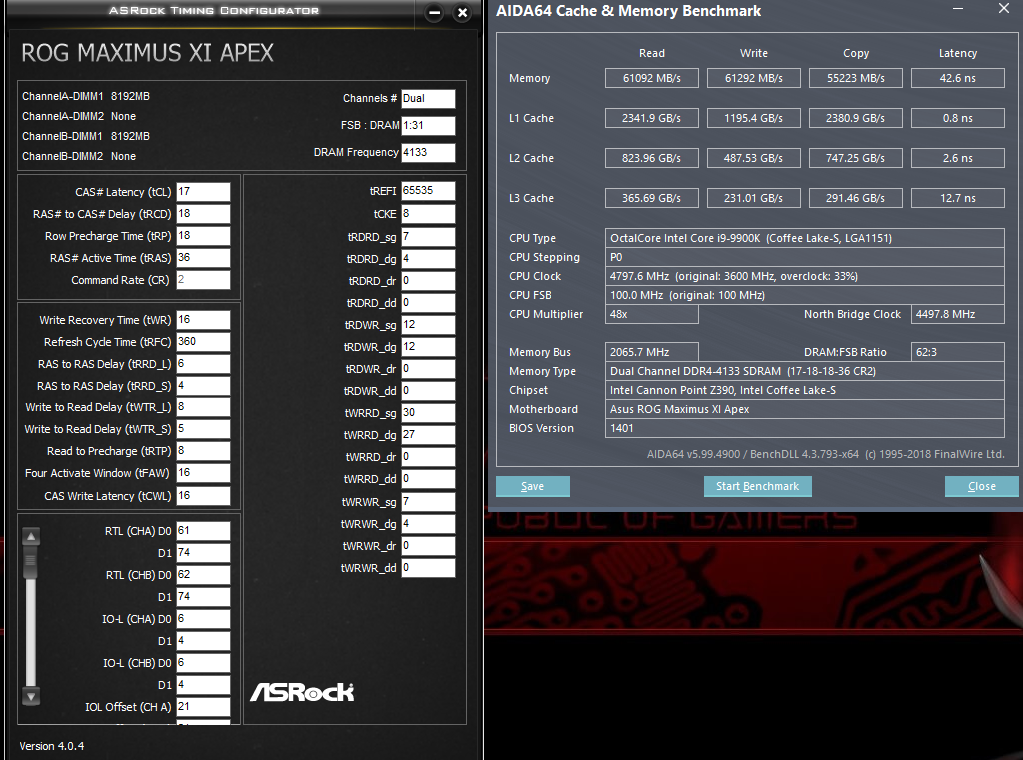This screenshot has height=760, width=1023.
Task: Click the Motherboard field Asus ROG Maximus XI Apex
Action: click(x=804, y=409)
